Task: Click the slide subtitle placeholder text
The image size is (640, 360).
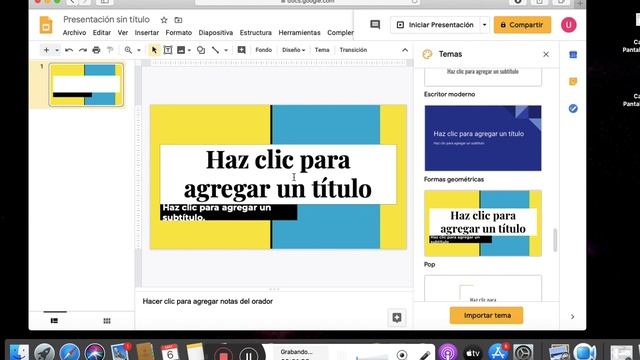Action: point(229,212)
